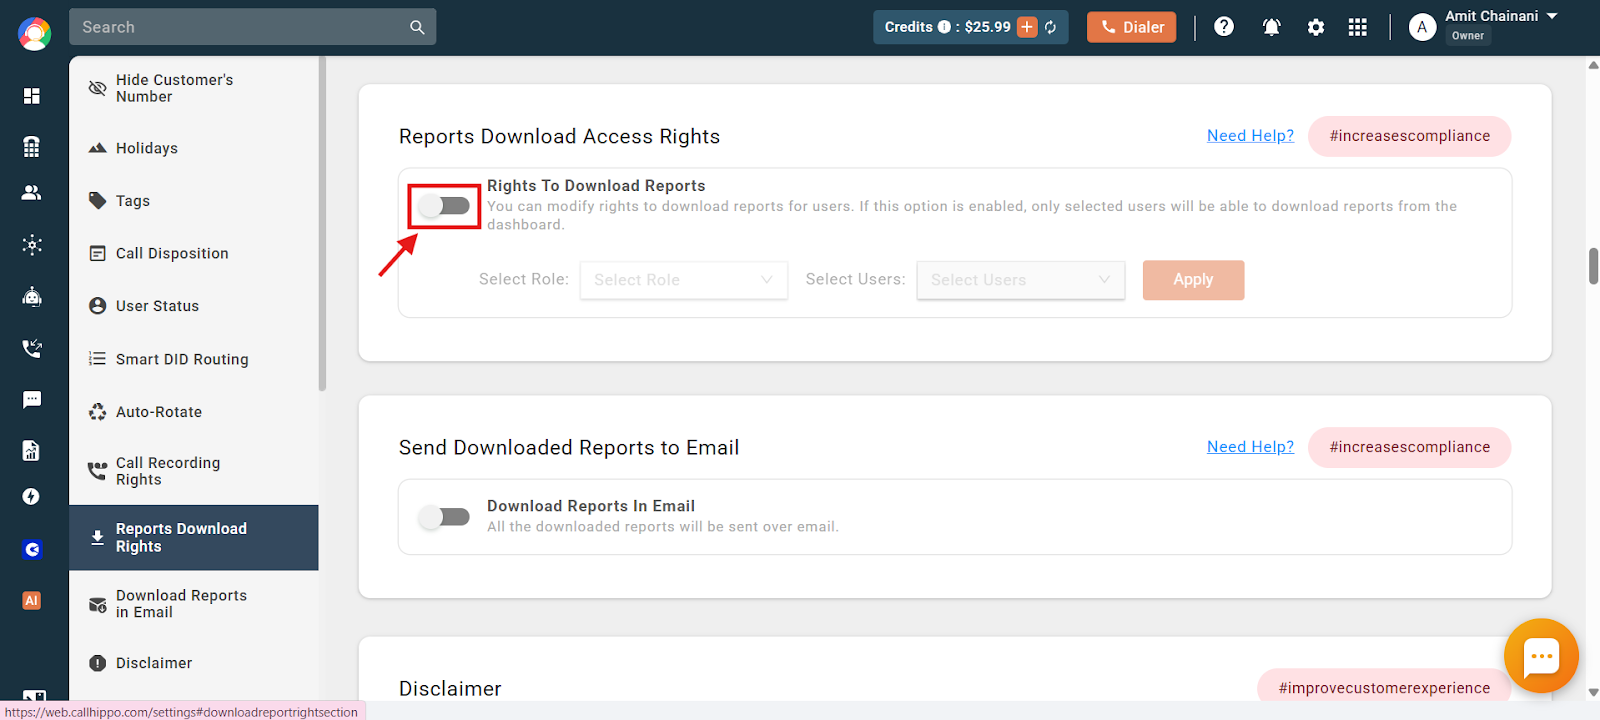Open the Select Users dropdown
This screenshot has width=1600, height=720.
1021,280
